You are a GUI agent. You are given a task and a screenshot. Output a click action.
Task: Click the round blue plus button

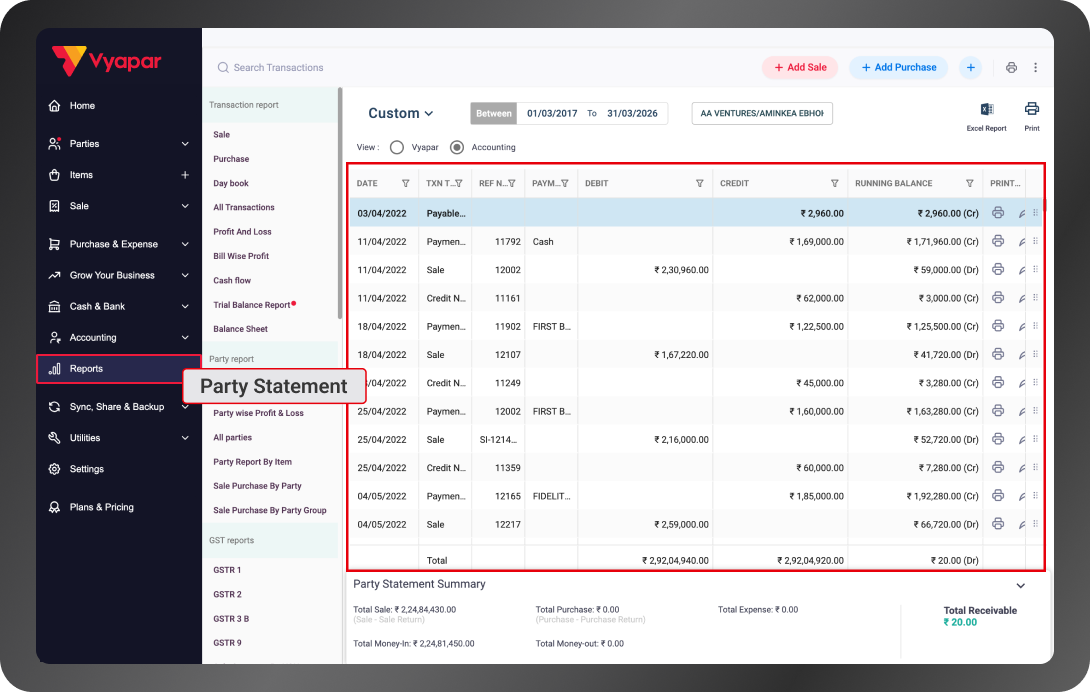(970, 67)
